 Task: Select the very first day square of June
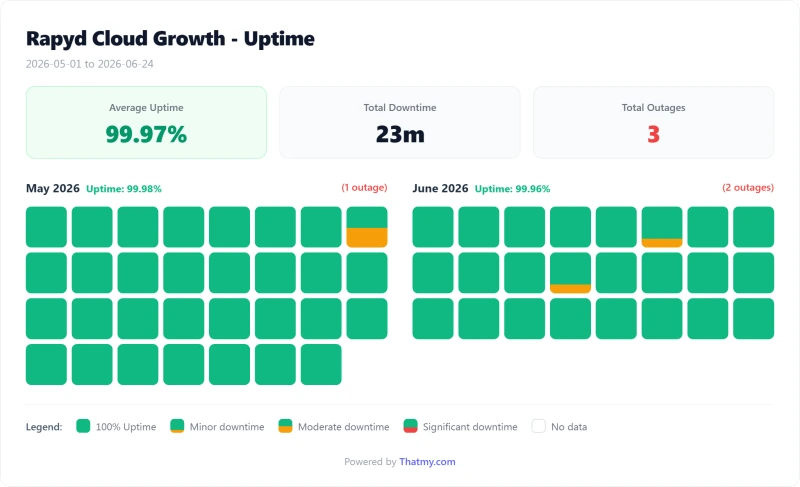coord(433,227)
